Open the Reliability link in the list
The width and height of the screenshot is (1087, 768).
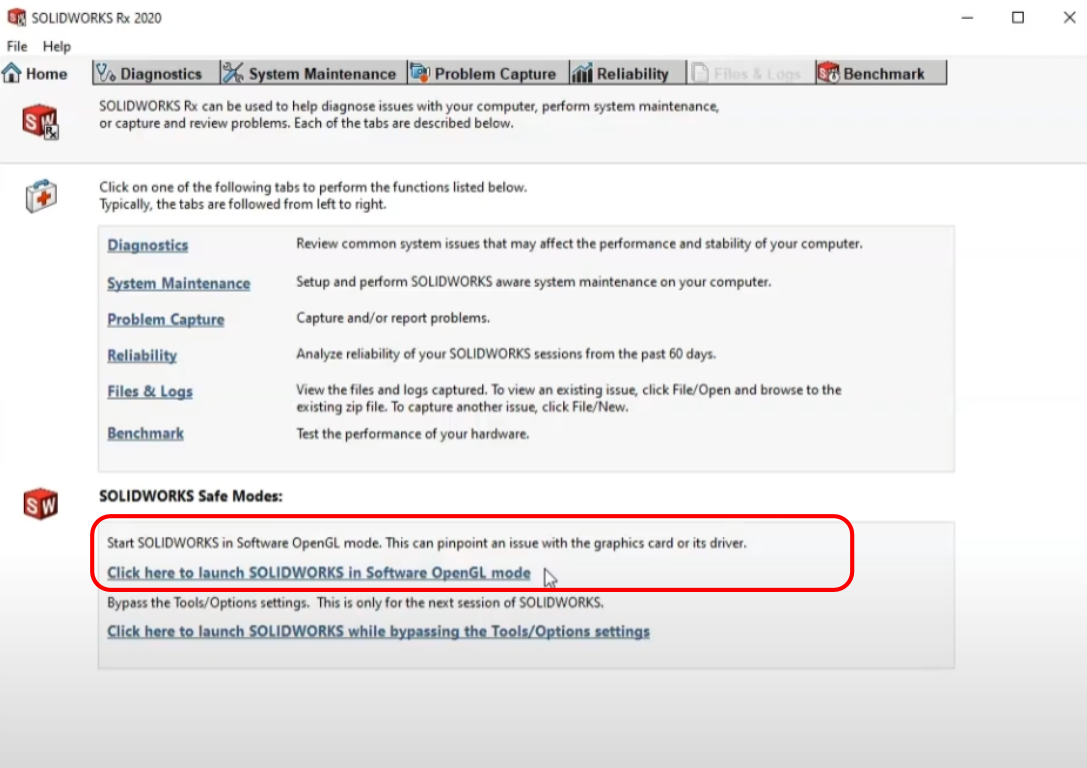click(x=142, y=355)
